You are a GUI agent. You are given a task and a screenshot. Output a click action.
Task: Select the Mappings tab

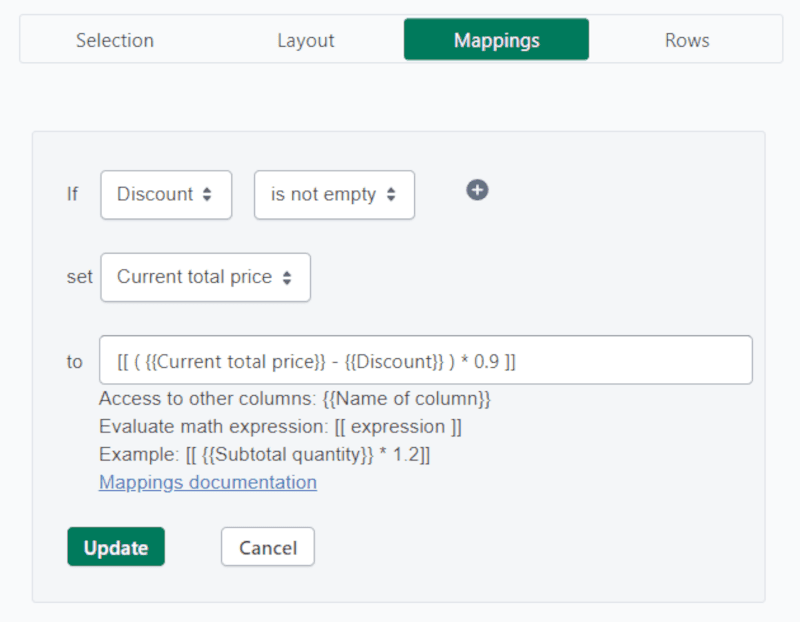click(496, 41)
